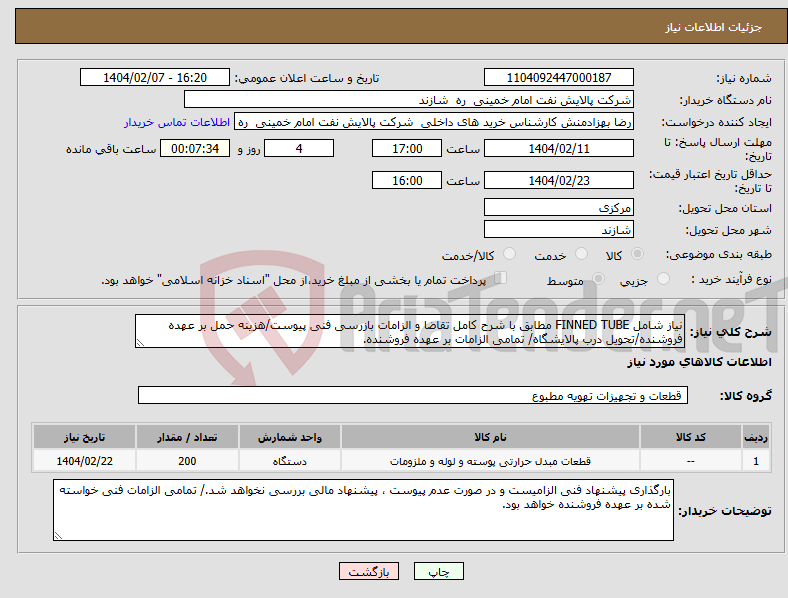
Task: Click the need date cell 1404/02/22
Action: (x=84, y=461)
